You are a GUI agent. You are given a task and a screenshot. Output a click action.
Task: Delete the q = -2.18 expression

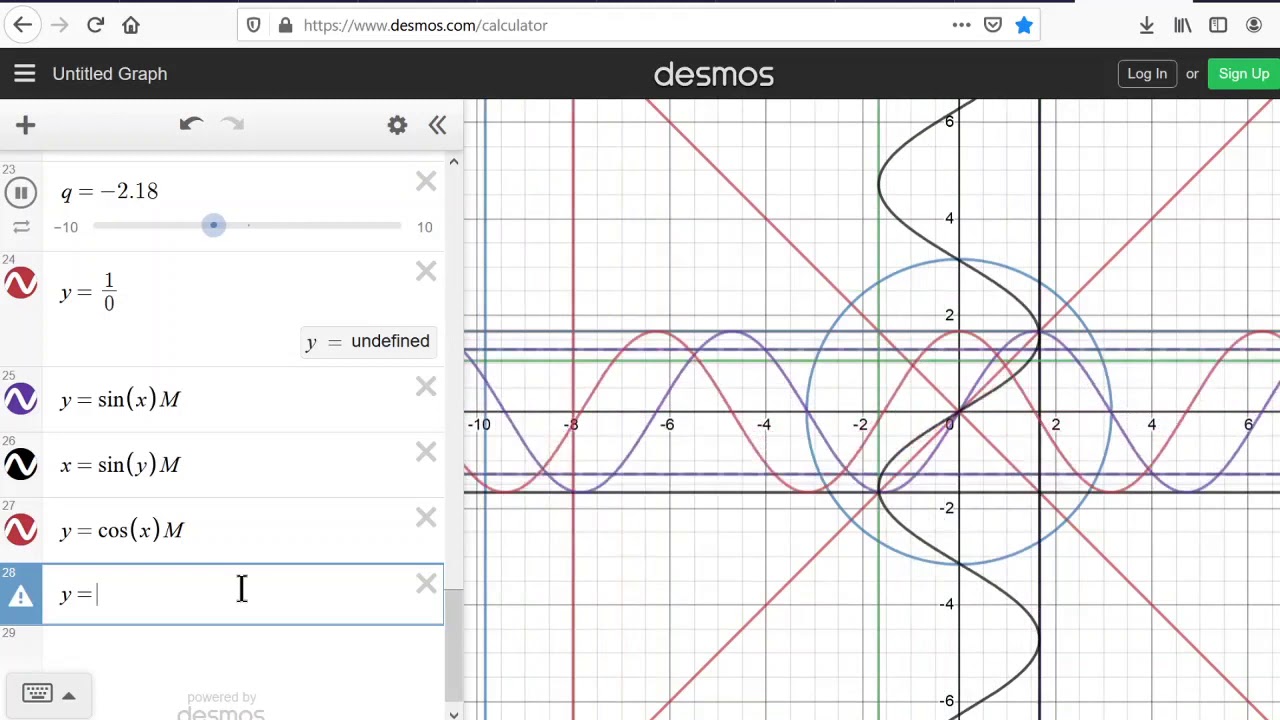pos(426,182)
